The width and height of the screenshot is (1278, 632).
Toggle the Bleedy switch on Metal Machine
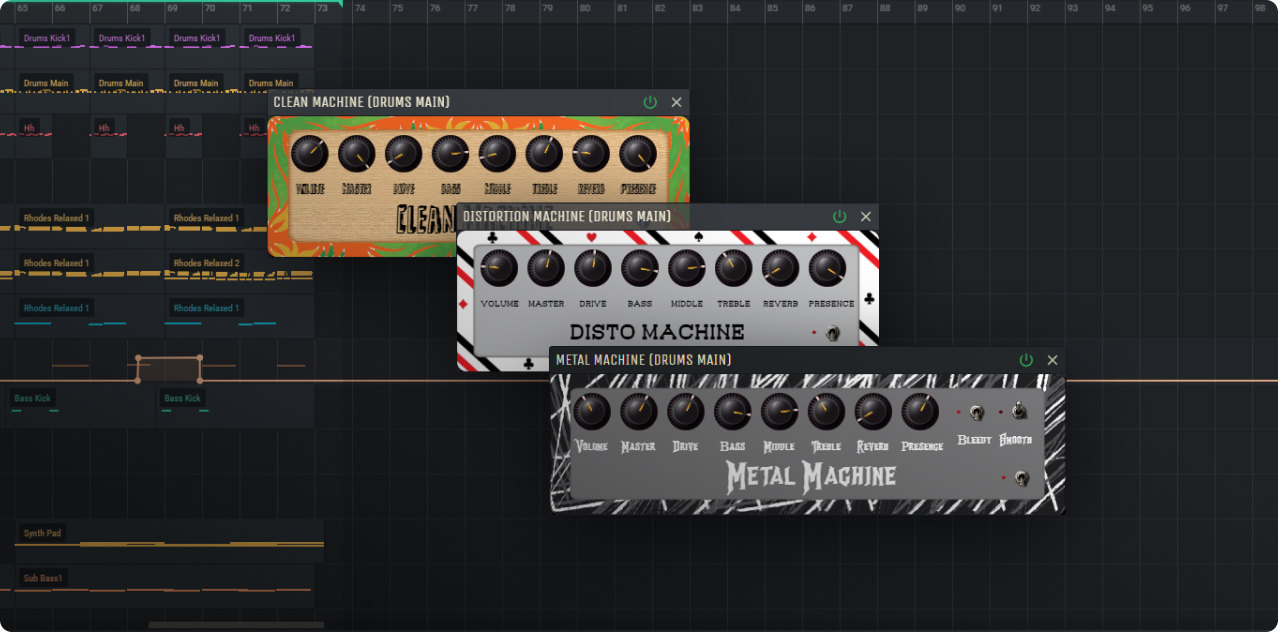pyautogui.click(x=976, y=412)
